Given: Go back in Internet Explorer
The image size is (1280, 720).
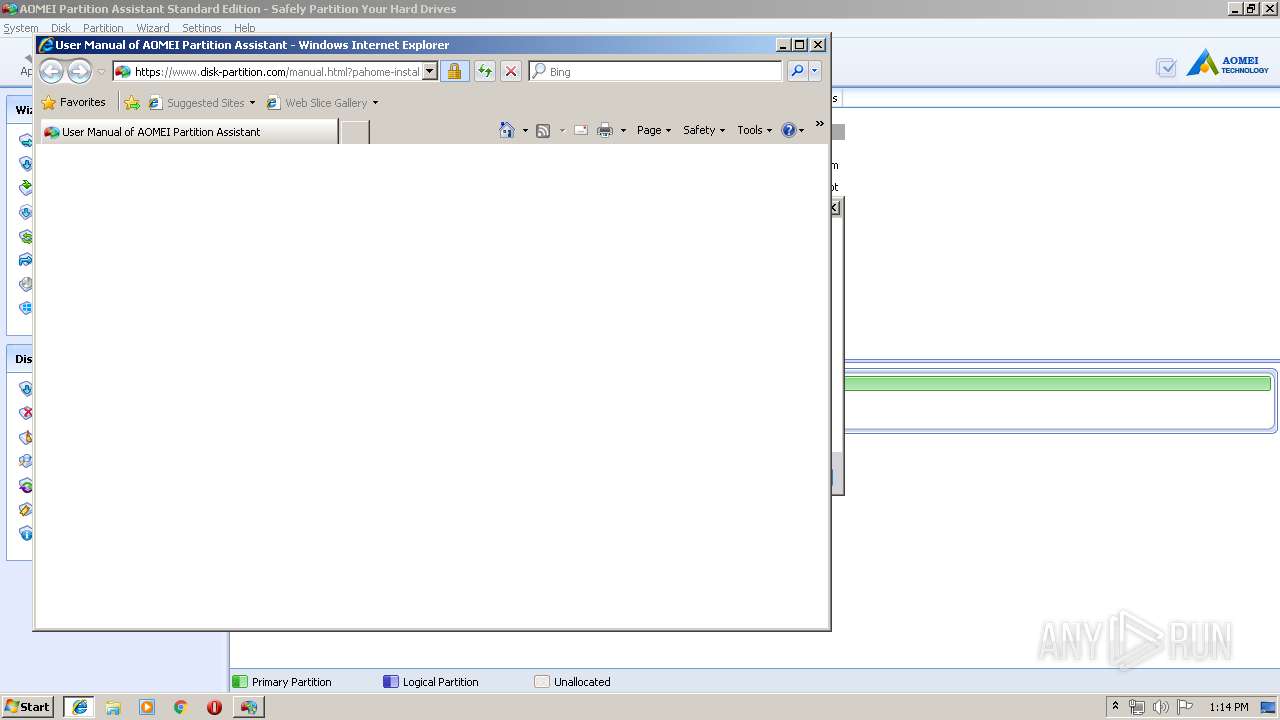Looking at the screenshot, I should 51,71.
